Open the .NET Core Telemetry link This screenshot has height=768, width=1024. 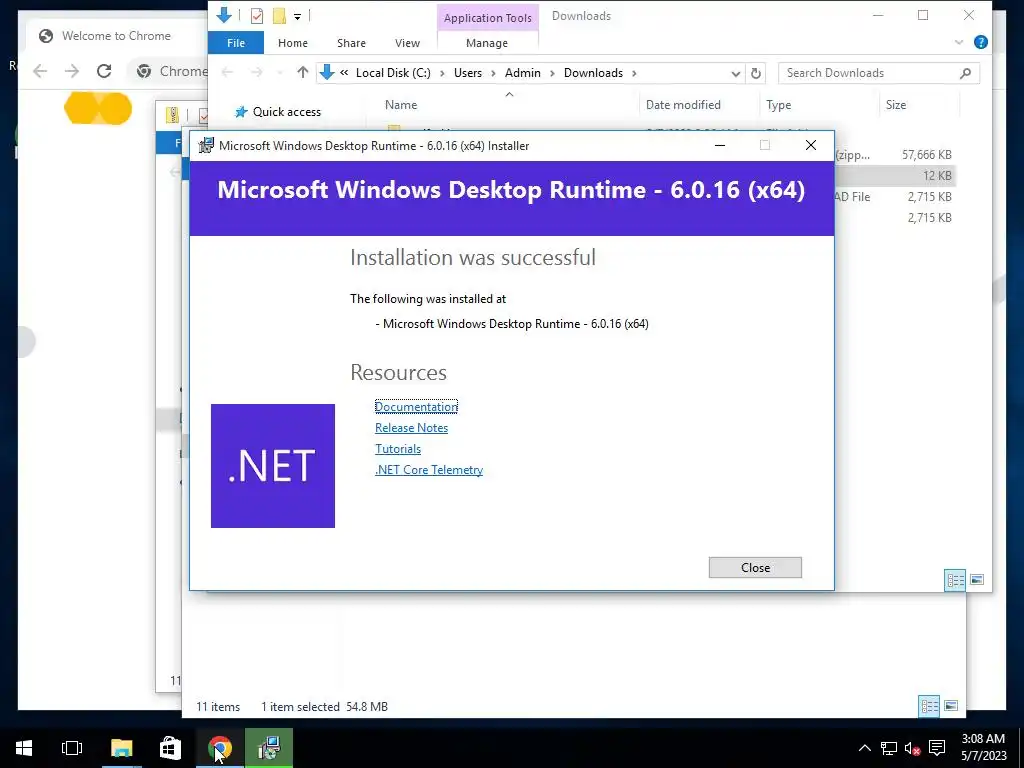(x=429, y=470)
